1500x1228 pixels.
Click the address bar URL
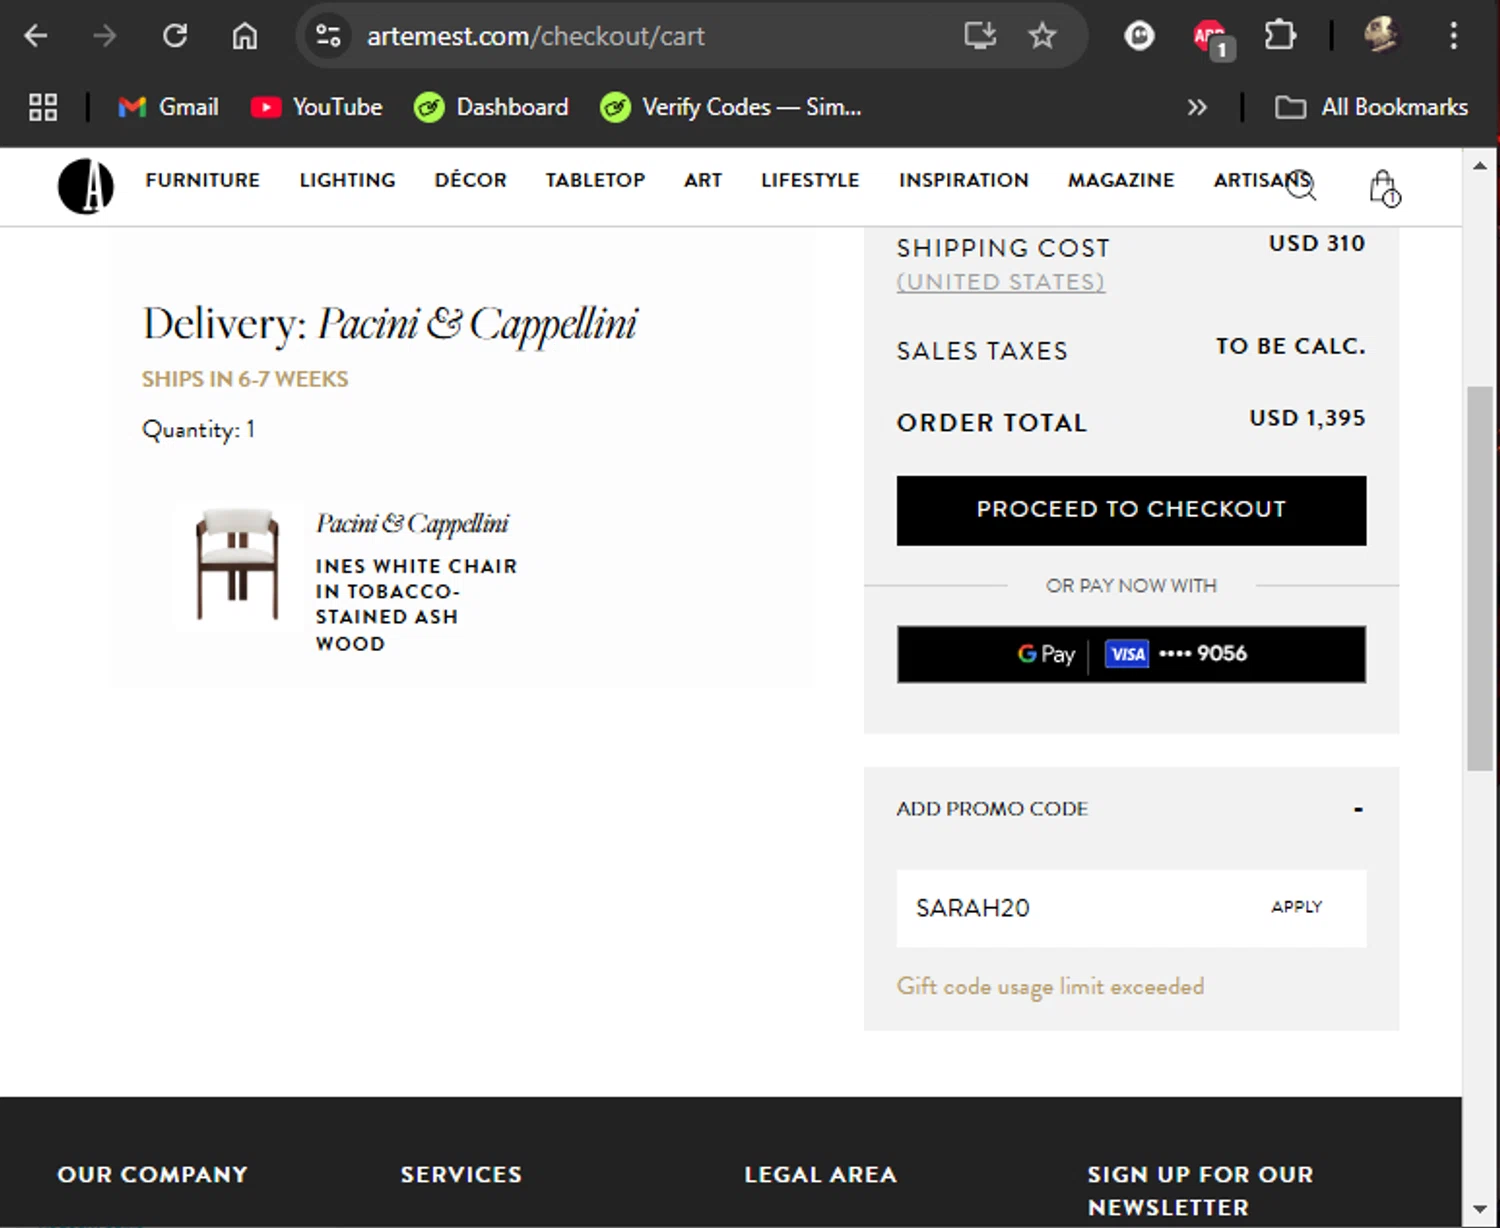pos(536,36)
